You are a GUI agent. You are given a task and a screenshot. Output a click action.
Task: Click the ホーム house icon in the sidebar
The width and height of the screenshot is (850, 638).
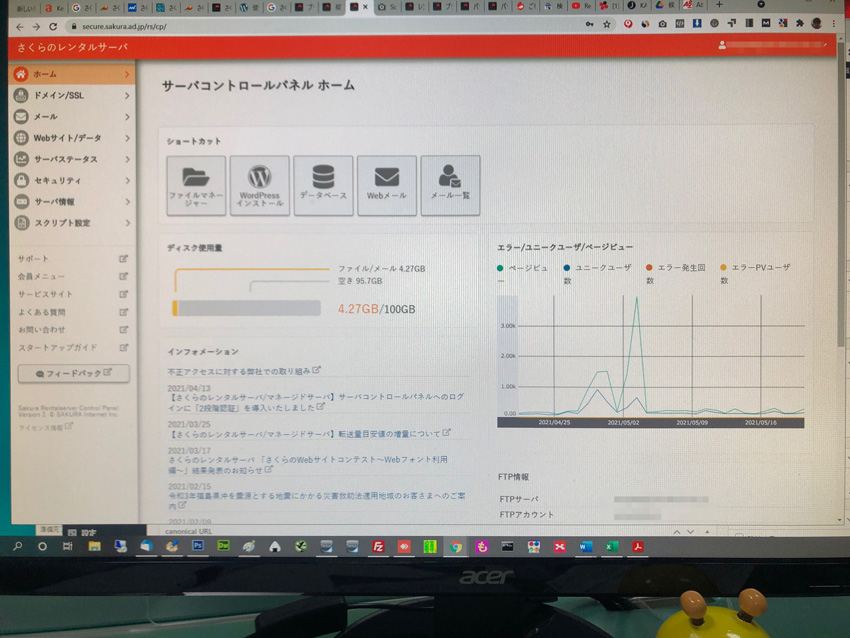pyautogui.click(x=20, y=74)
